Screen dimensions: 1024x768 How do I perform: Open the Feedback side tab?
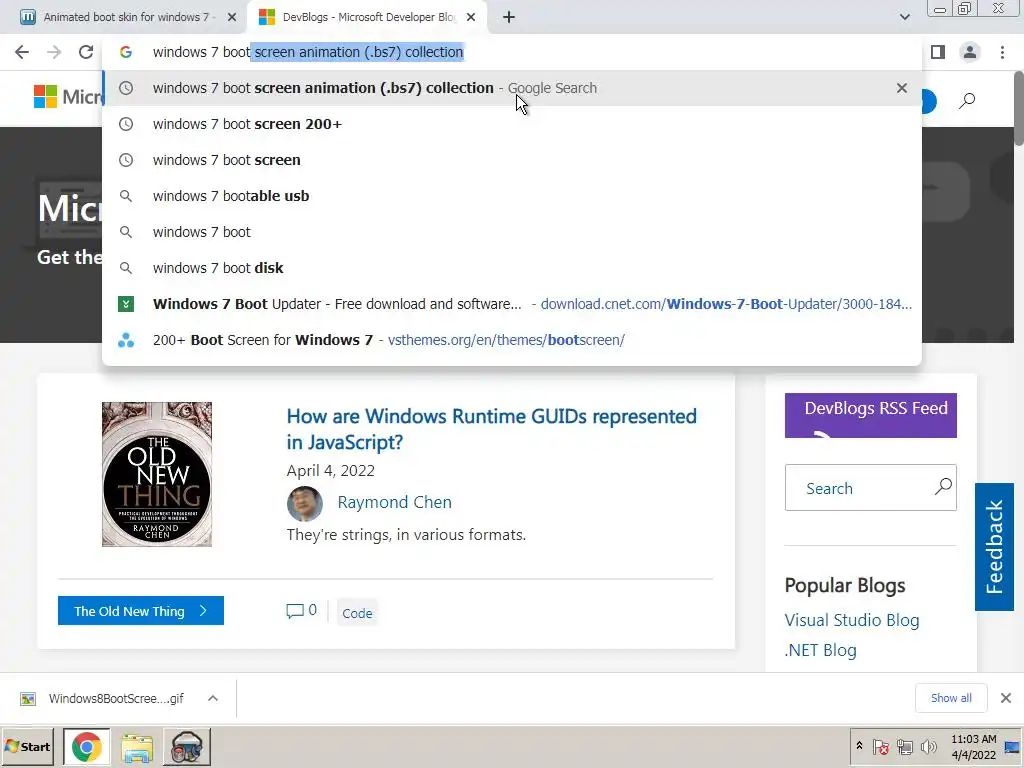pyautogui.click(x=994, y=547)
